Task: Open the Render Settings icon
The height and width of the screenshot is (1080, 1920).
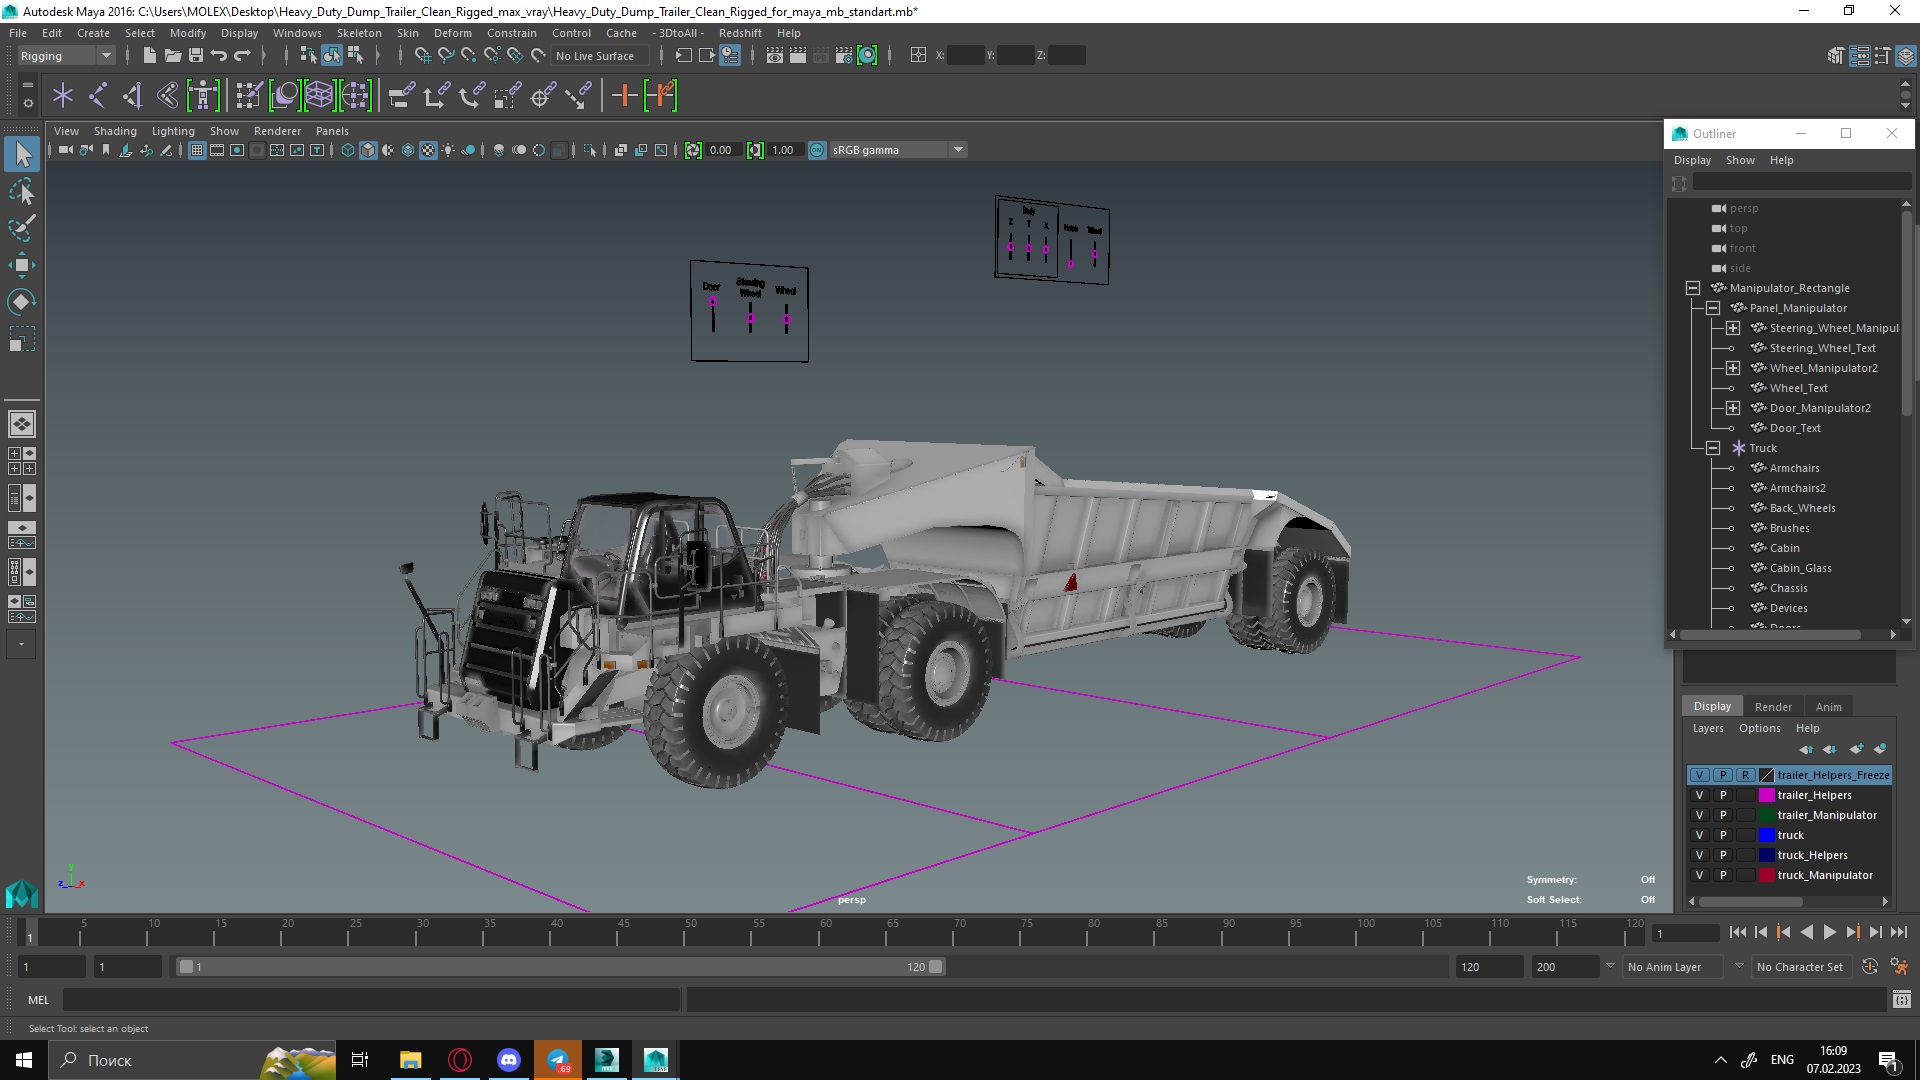Action: pyautogui.click(x=844, y=56)
